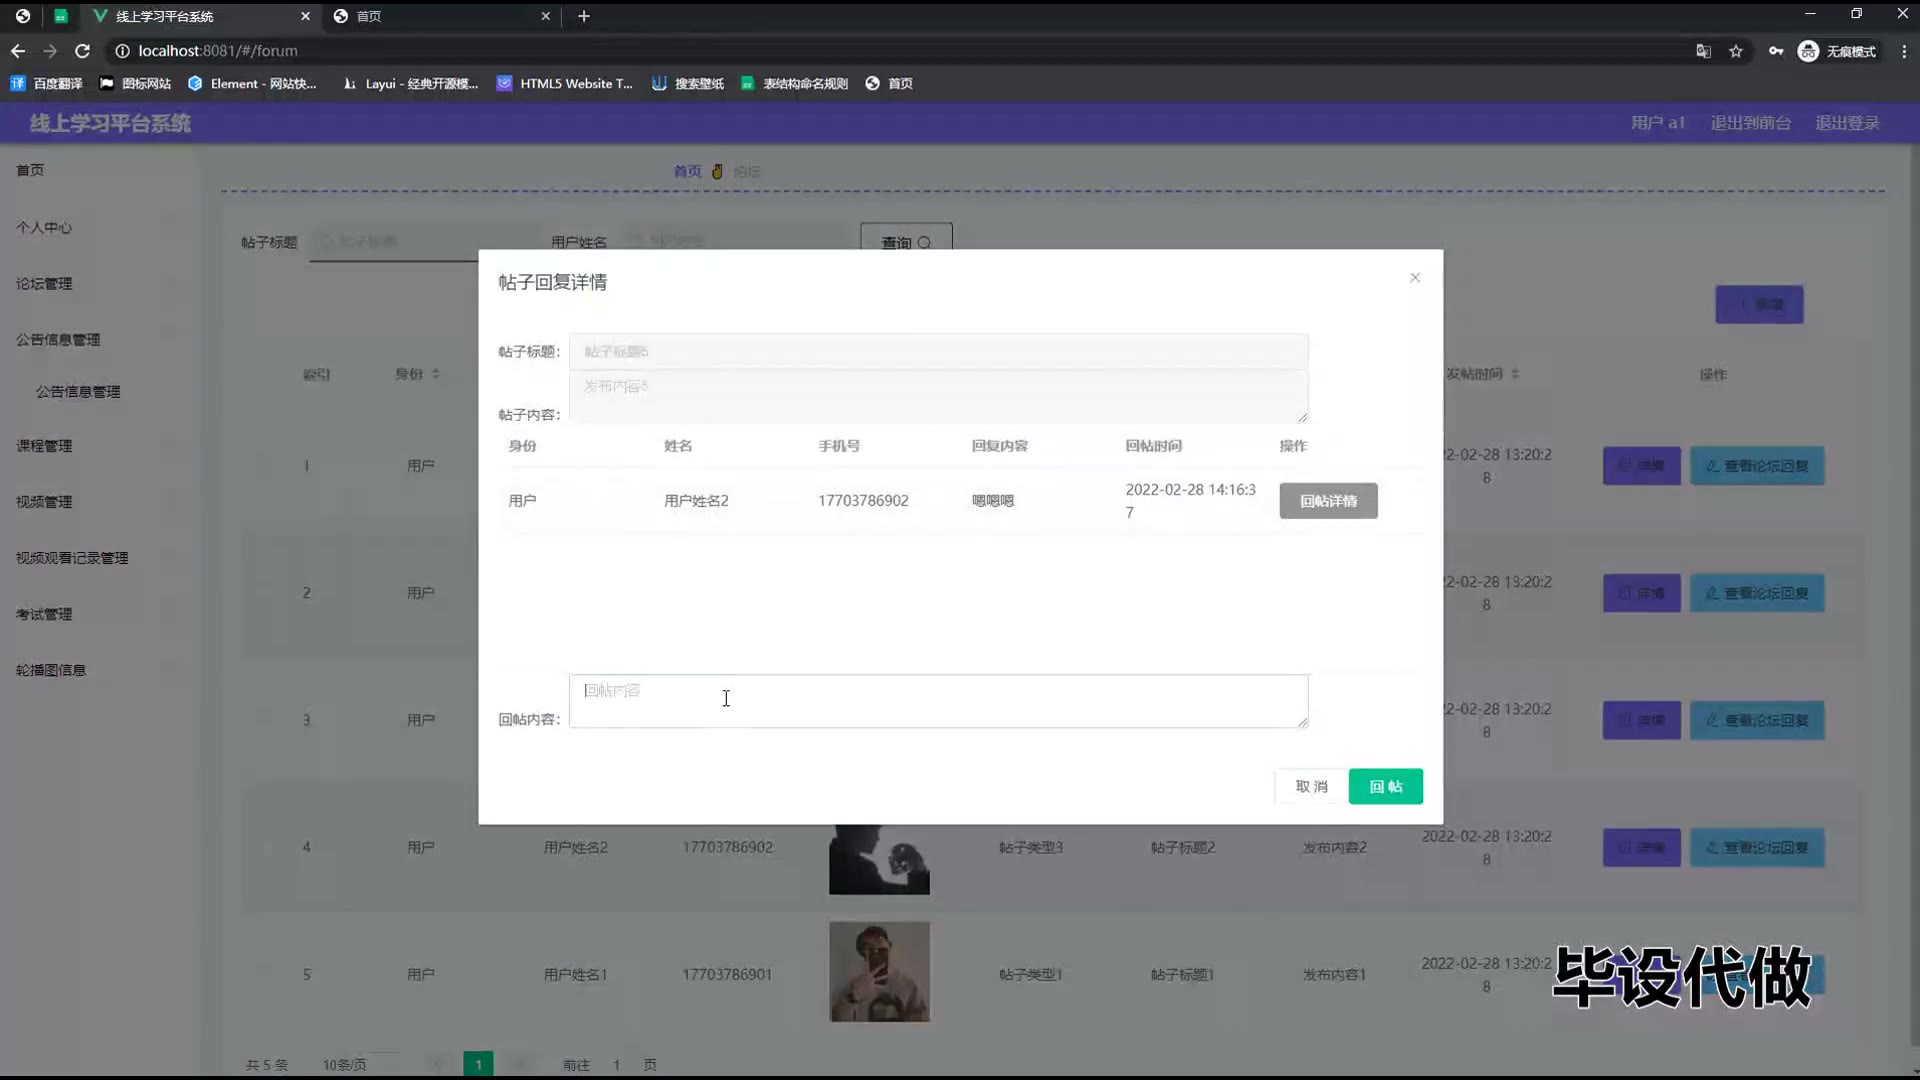This screenshot has width=1920, height=1080.
Task: Switch to the 首页 browser tab
Action: tap(440, 16)
